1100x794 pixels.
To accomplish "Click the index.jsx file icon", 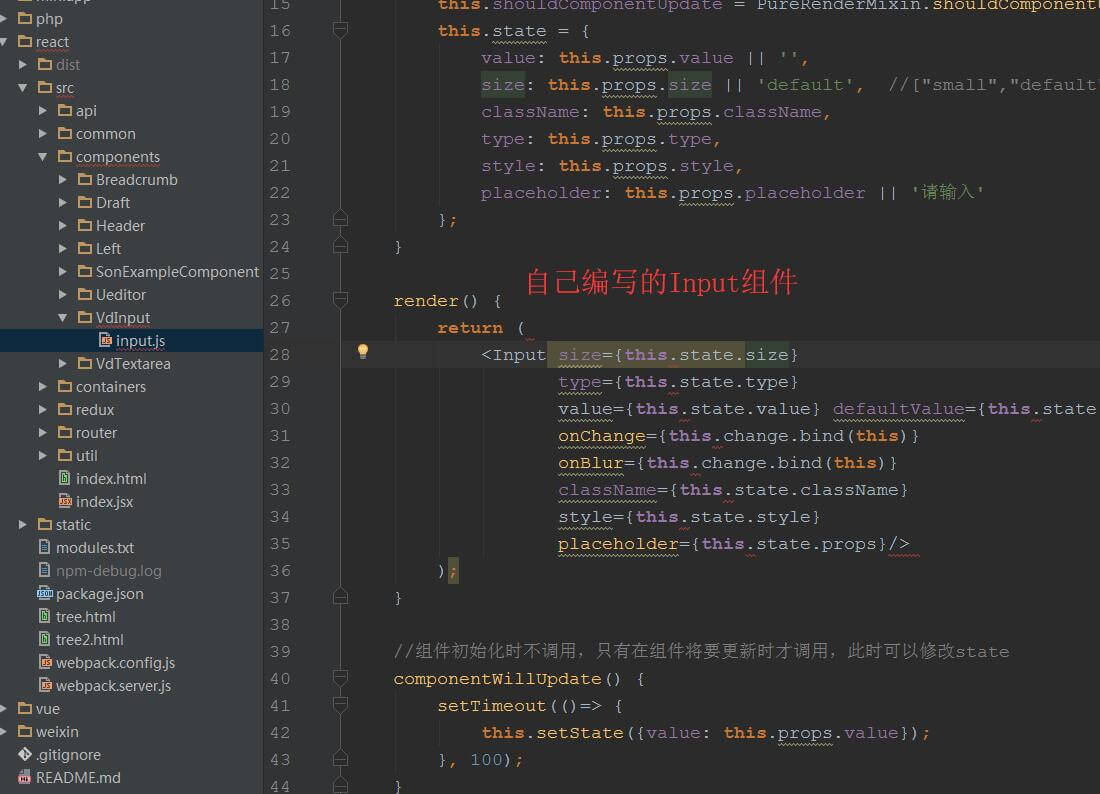I will tap(65, 502).
